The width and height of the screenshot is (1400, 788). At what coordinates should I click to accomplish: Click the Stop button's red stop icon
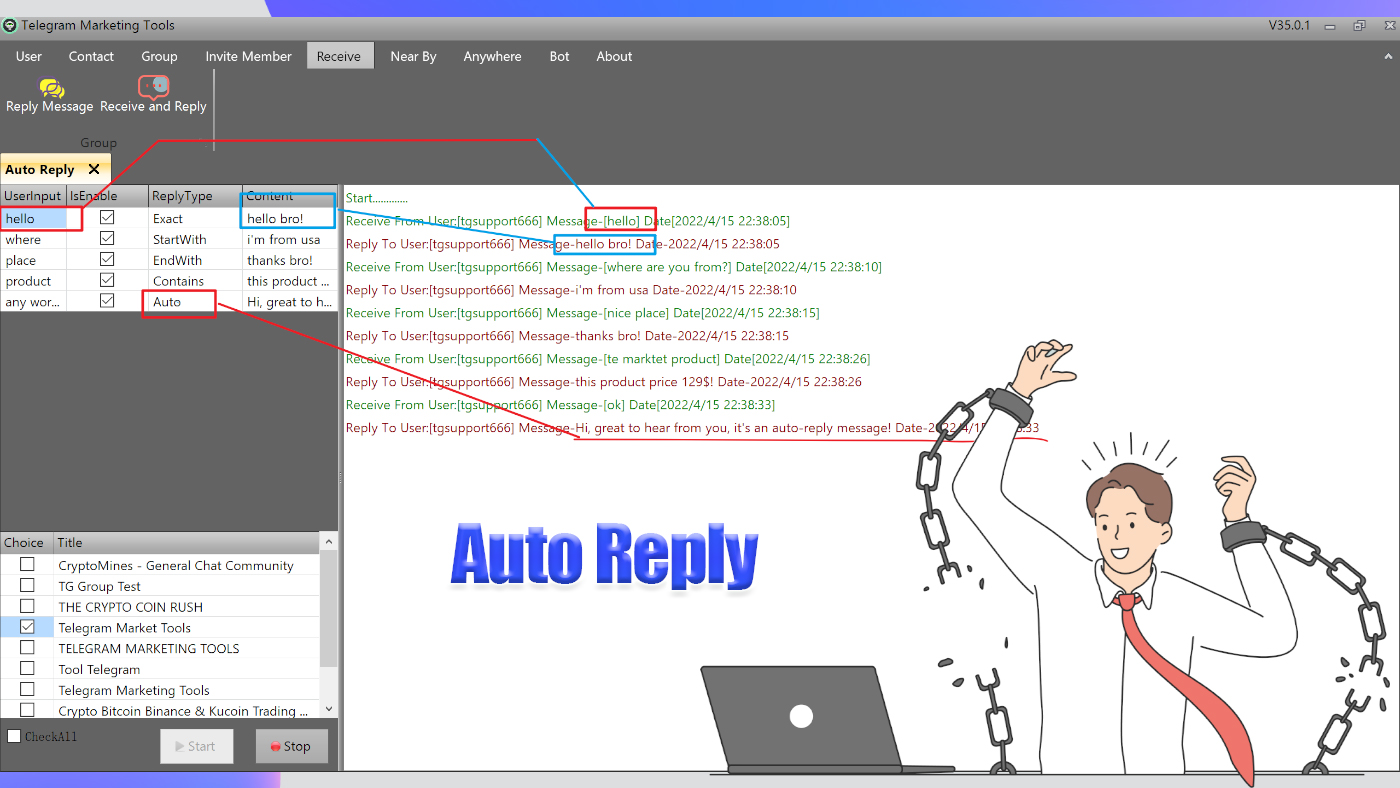(277, 746)
